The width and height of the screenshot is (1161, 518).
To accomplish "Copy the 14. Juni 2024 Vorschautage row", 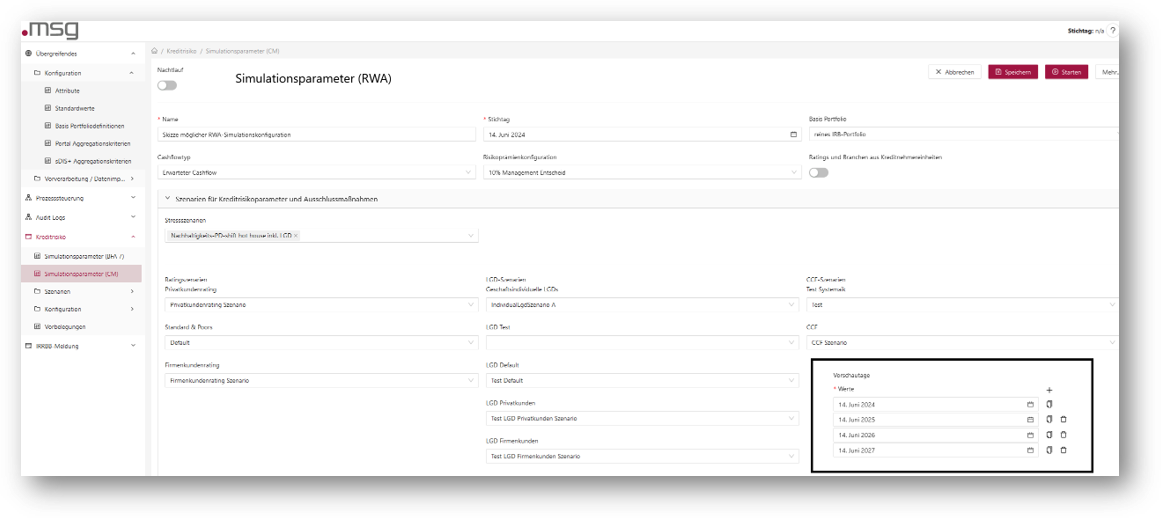I will (x=1049, y=405).
